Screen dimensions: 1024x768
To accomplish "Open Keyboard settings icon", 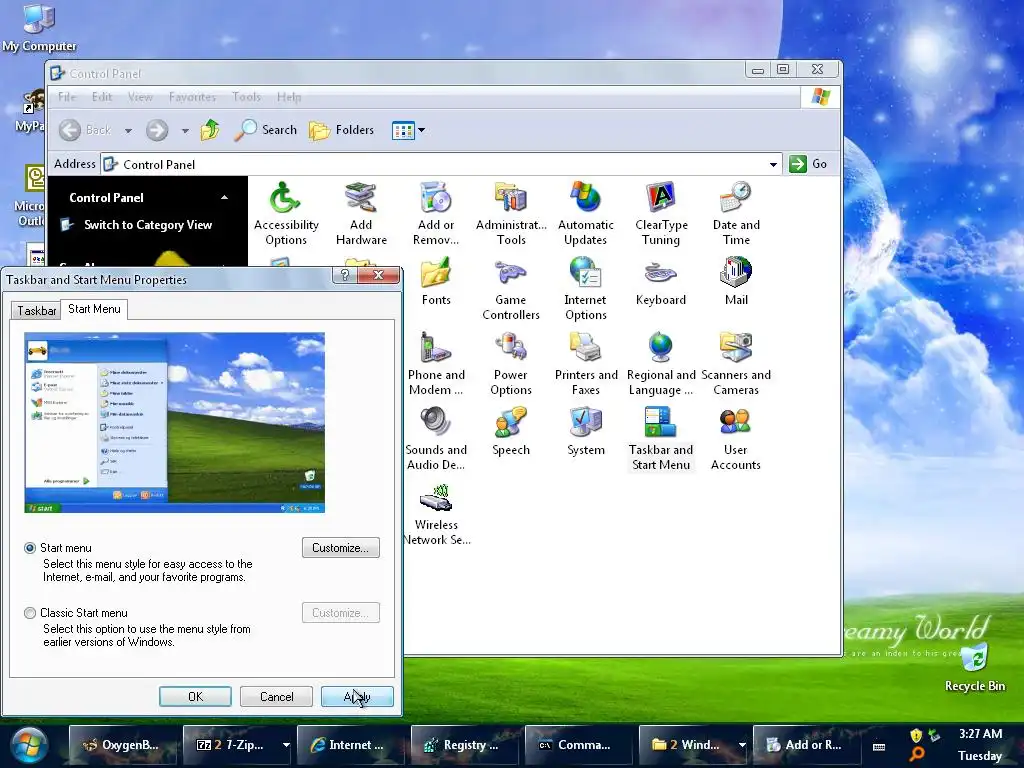I will pos(661,281).
